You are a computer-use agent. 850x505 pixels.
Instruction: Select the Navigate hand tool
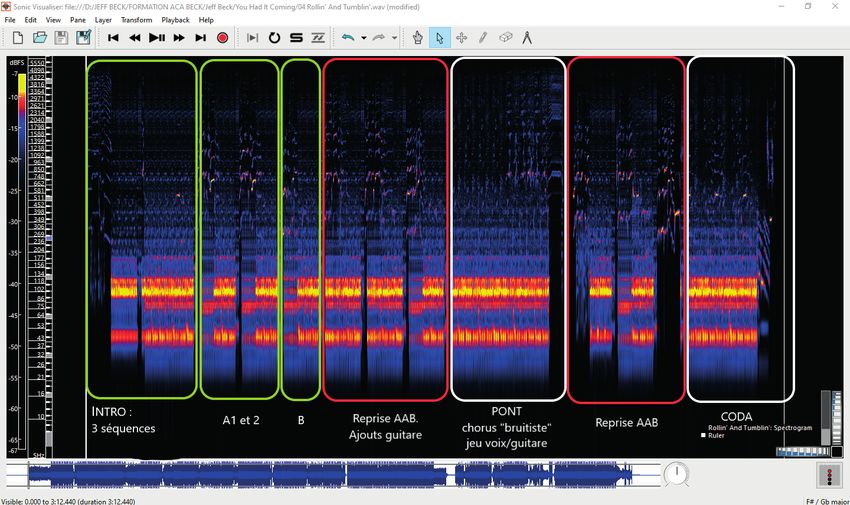click(418, 38)
